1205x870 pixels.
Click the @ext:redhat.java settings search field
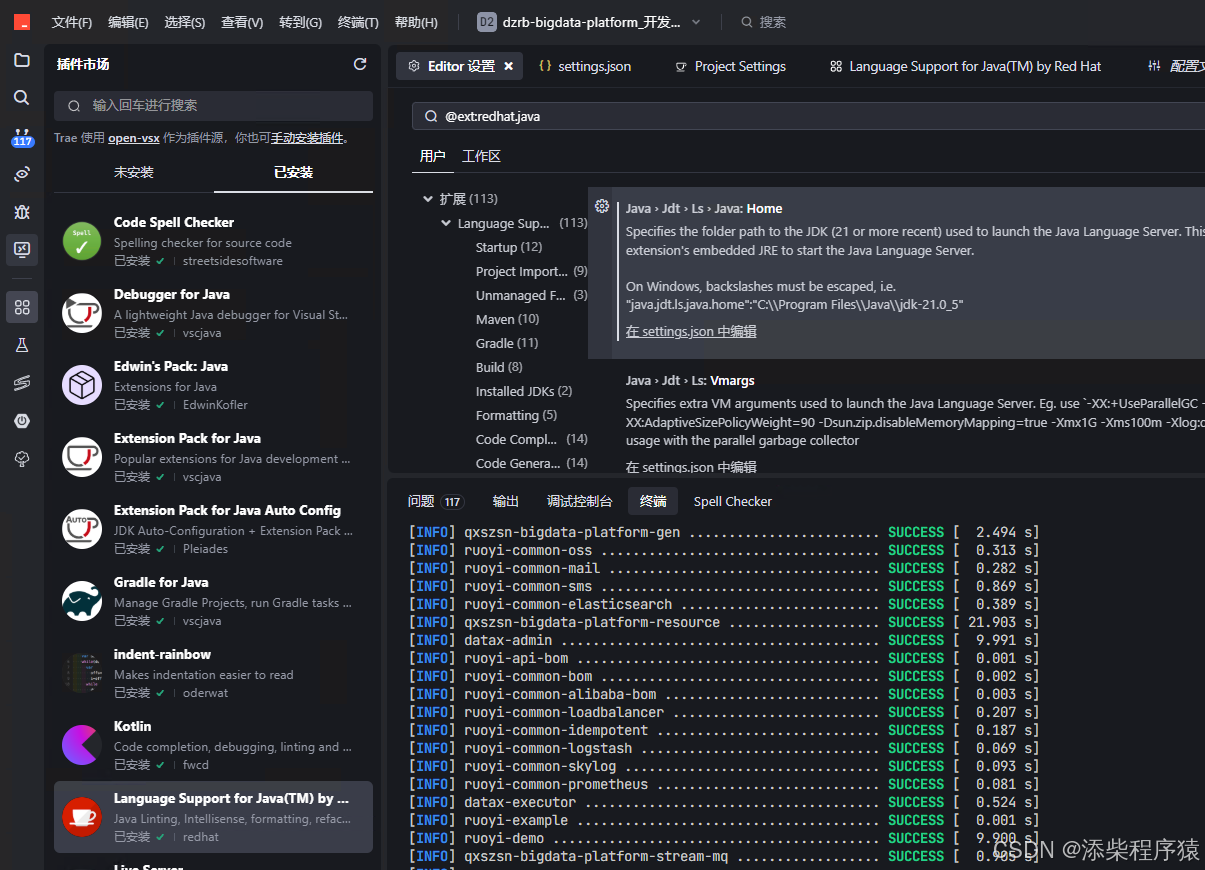tap(808, 116)
